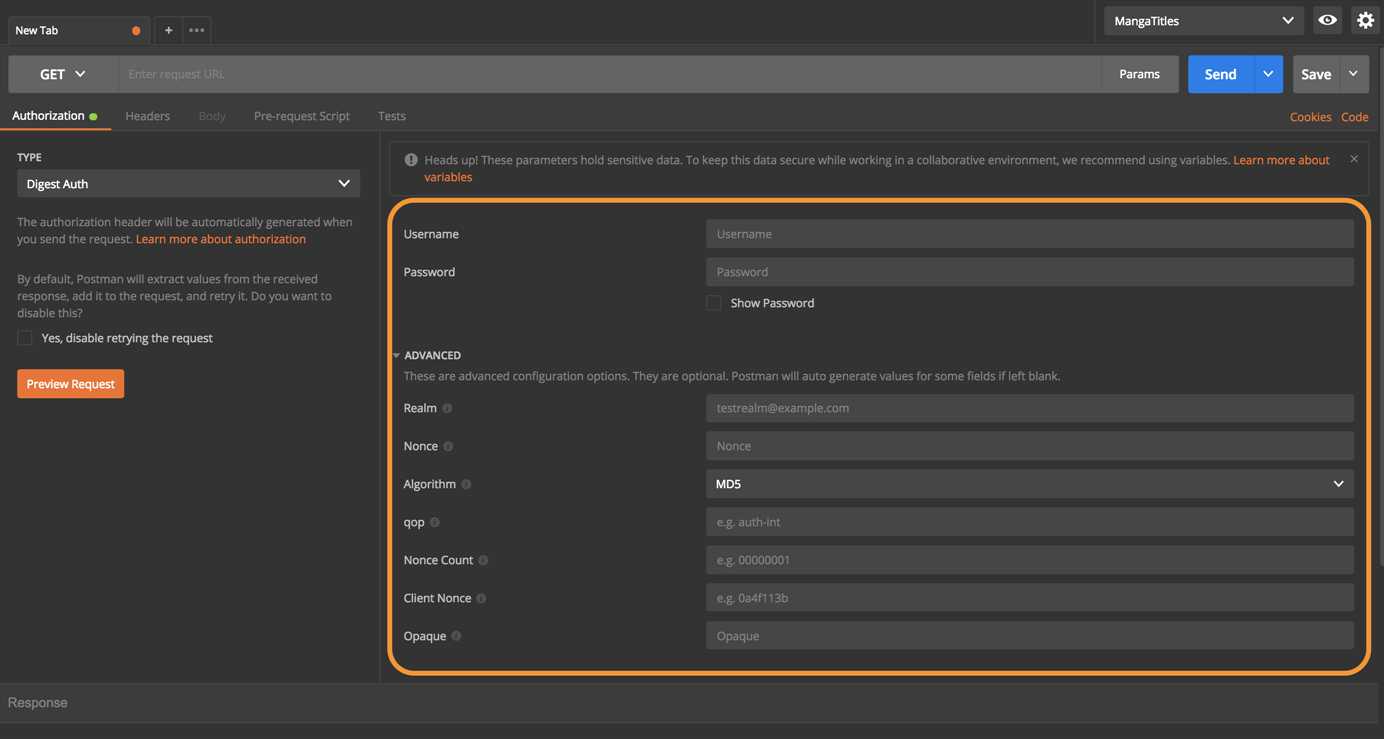Add a new tab with plus icon
The image size is (1384, 739).
coord(168,30)
